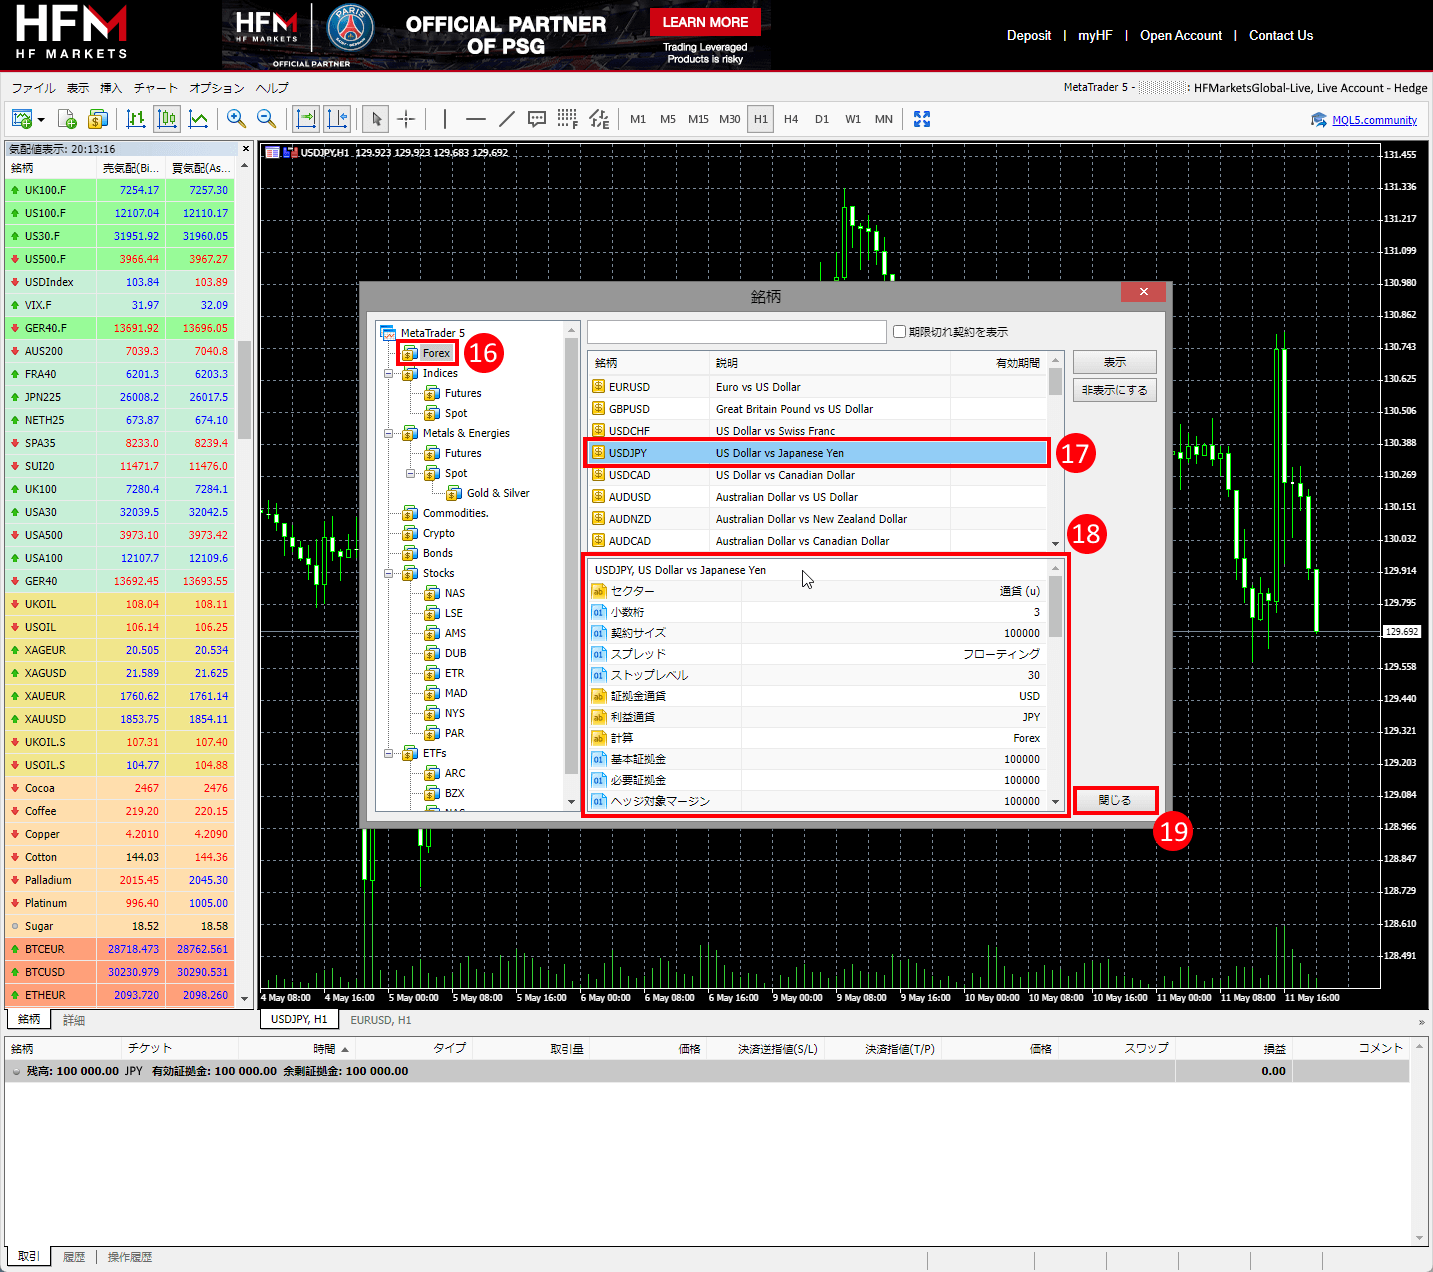
Task: Click the 閉じる button
Action: click(1114, 800)
